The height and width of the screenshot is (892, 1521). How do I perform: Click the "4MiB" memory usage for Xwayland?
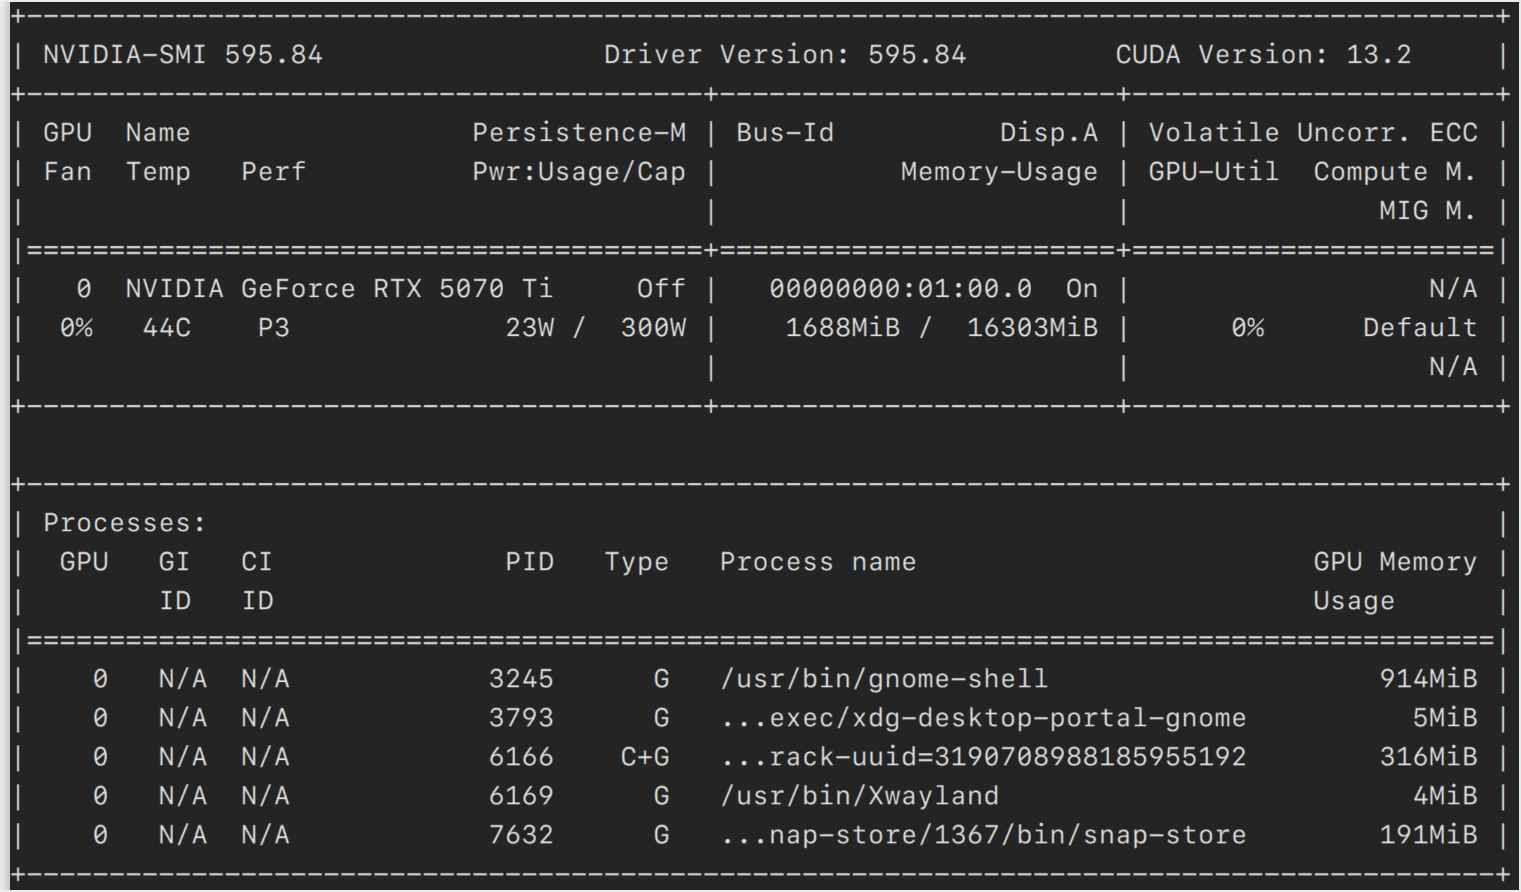pyautogui.click(x=1445, y=796)
